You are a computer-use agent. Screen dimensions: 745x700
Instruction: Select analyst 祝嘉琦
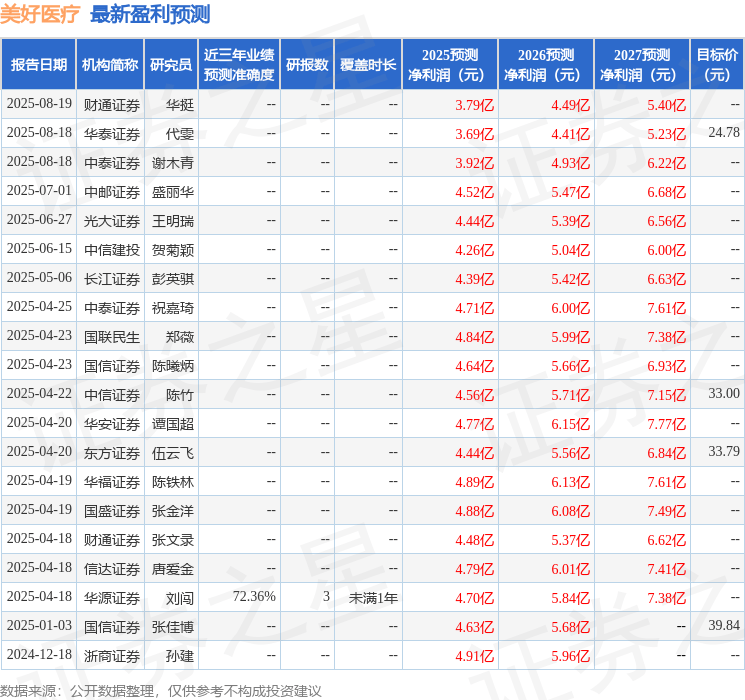point(172,307)
